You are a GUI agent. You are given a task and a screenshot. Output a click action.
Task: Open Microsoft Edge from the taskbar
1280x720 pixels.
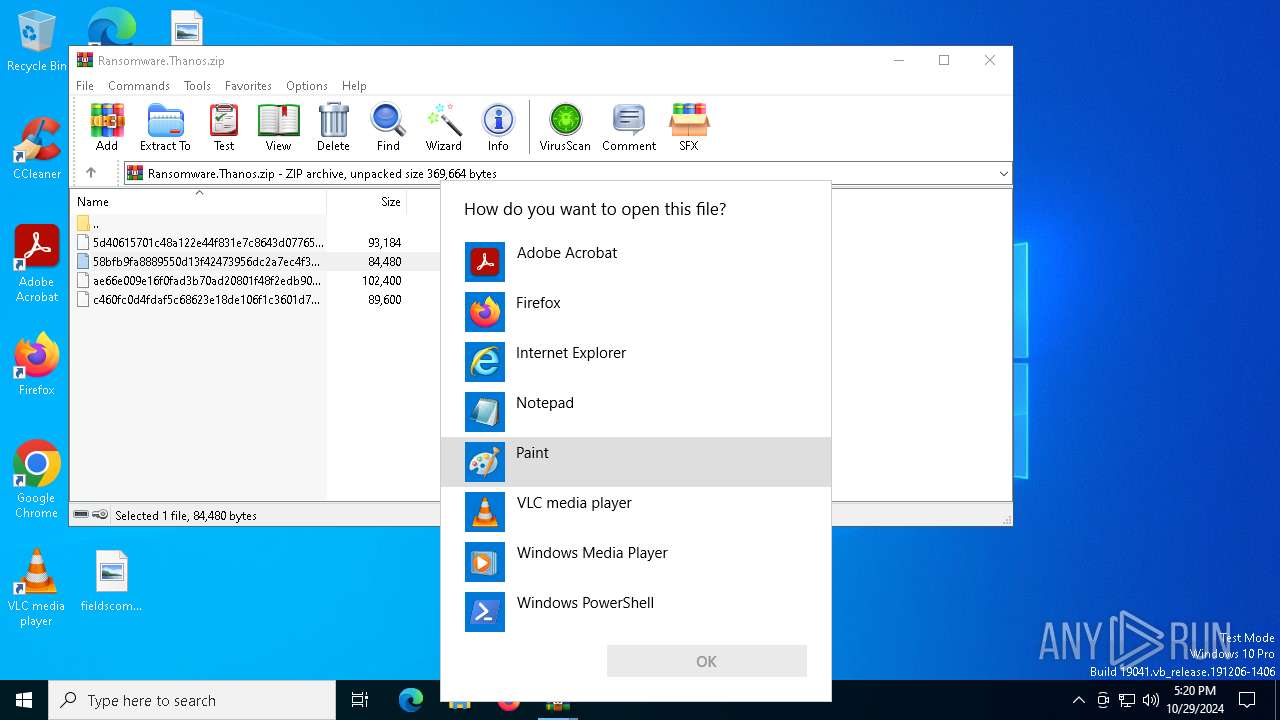click(x=411, y=700)
